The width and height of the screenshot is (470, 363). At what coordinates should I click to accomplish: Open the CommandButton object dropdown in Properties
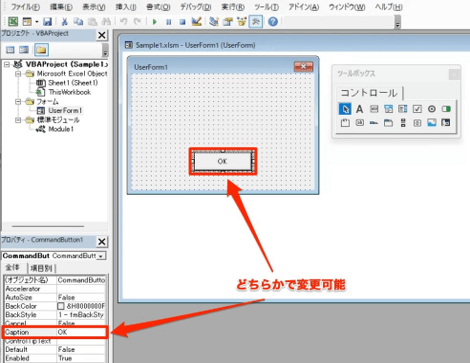[x=101, y=256]
